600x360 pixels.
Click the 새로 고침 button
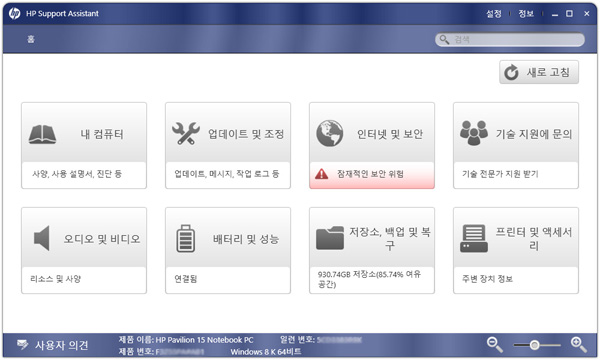point(539,72)
